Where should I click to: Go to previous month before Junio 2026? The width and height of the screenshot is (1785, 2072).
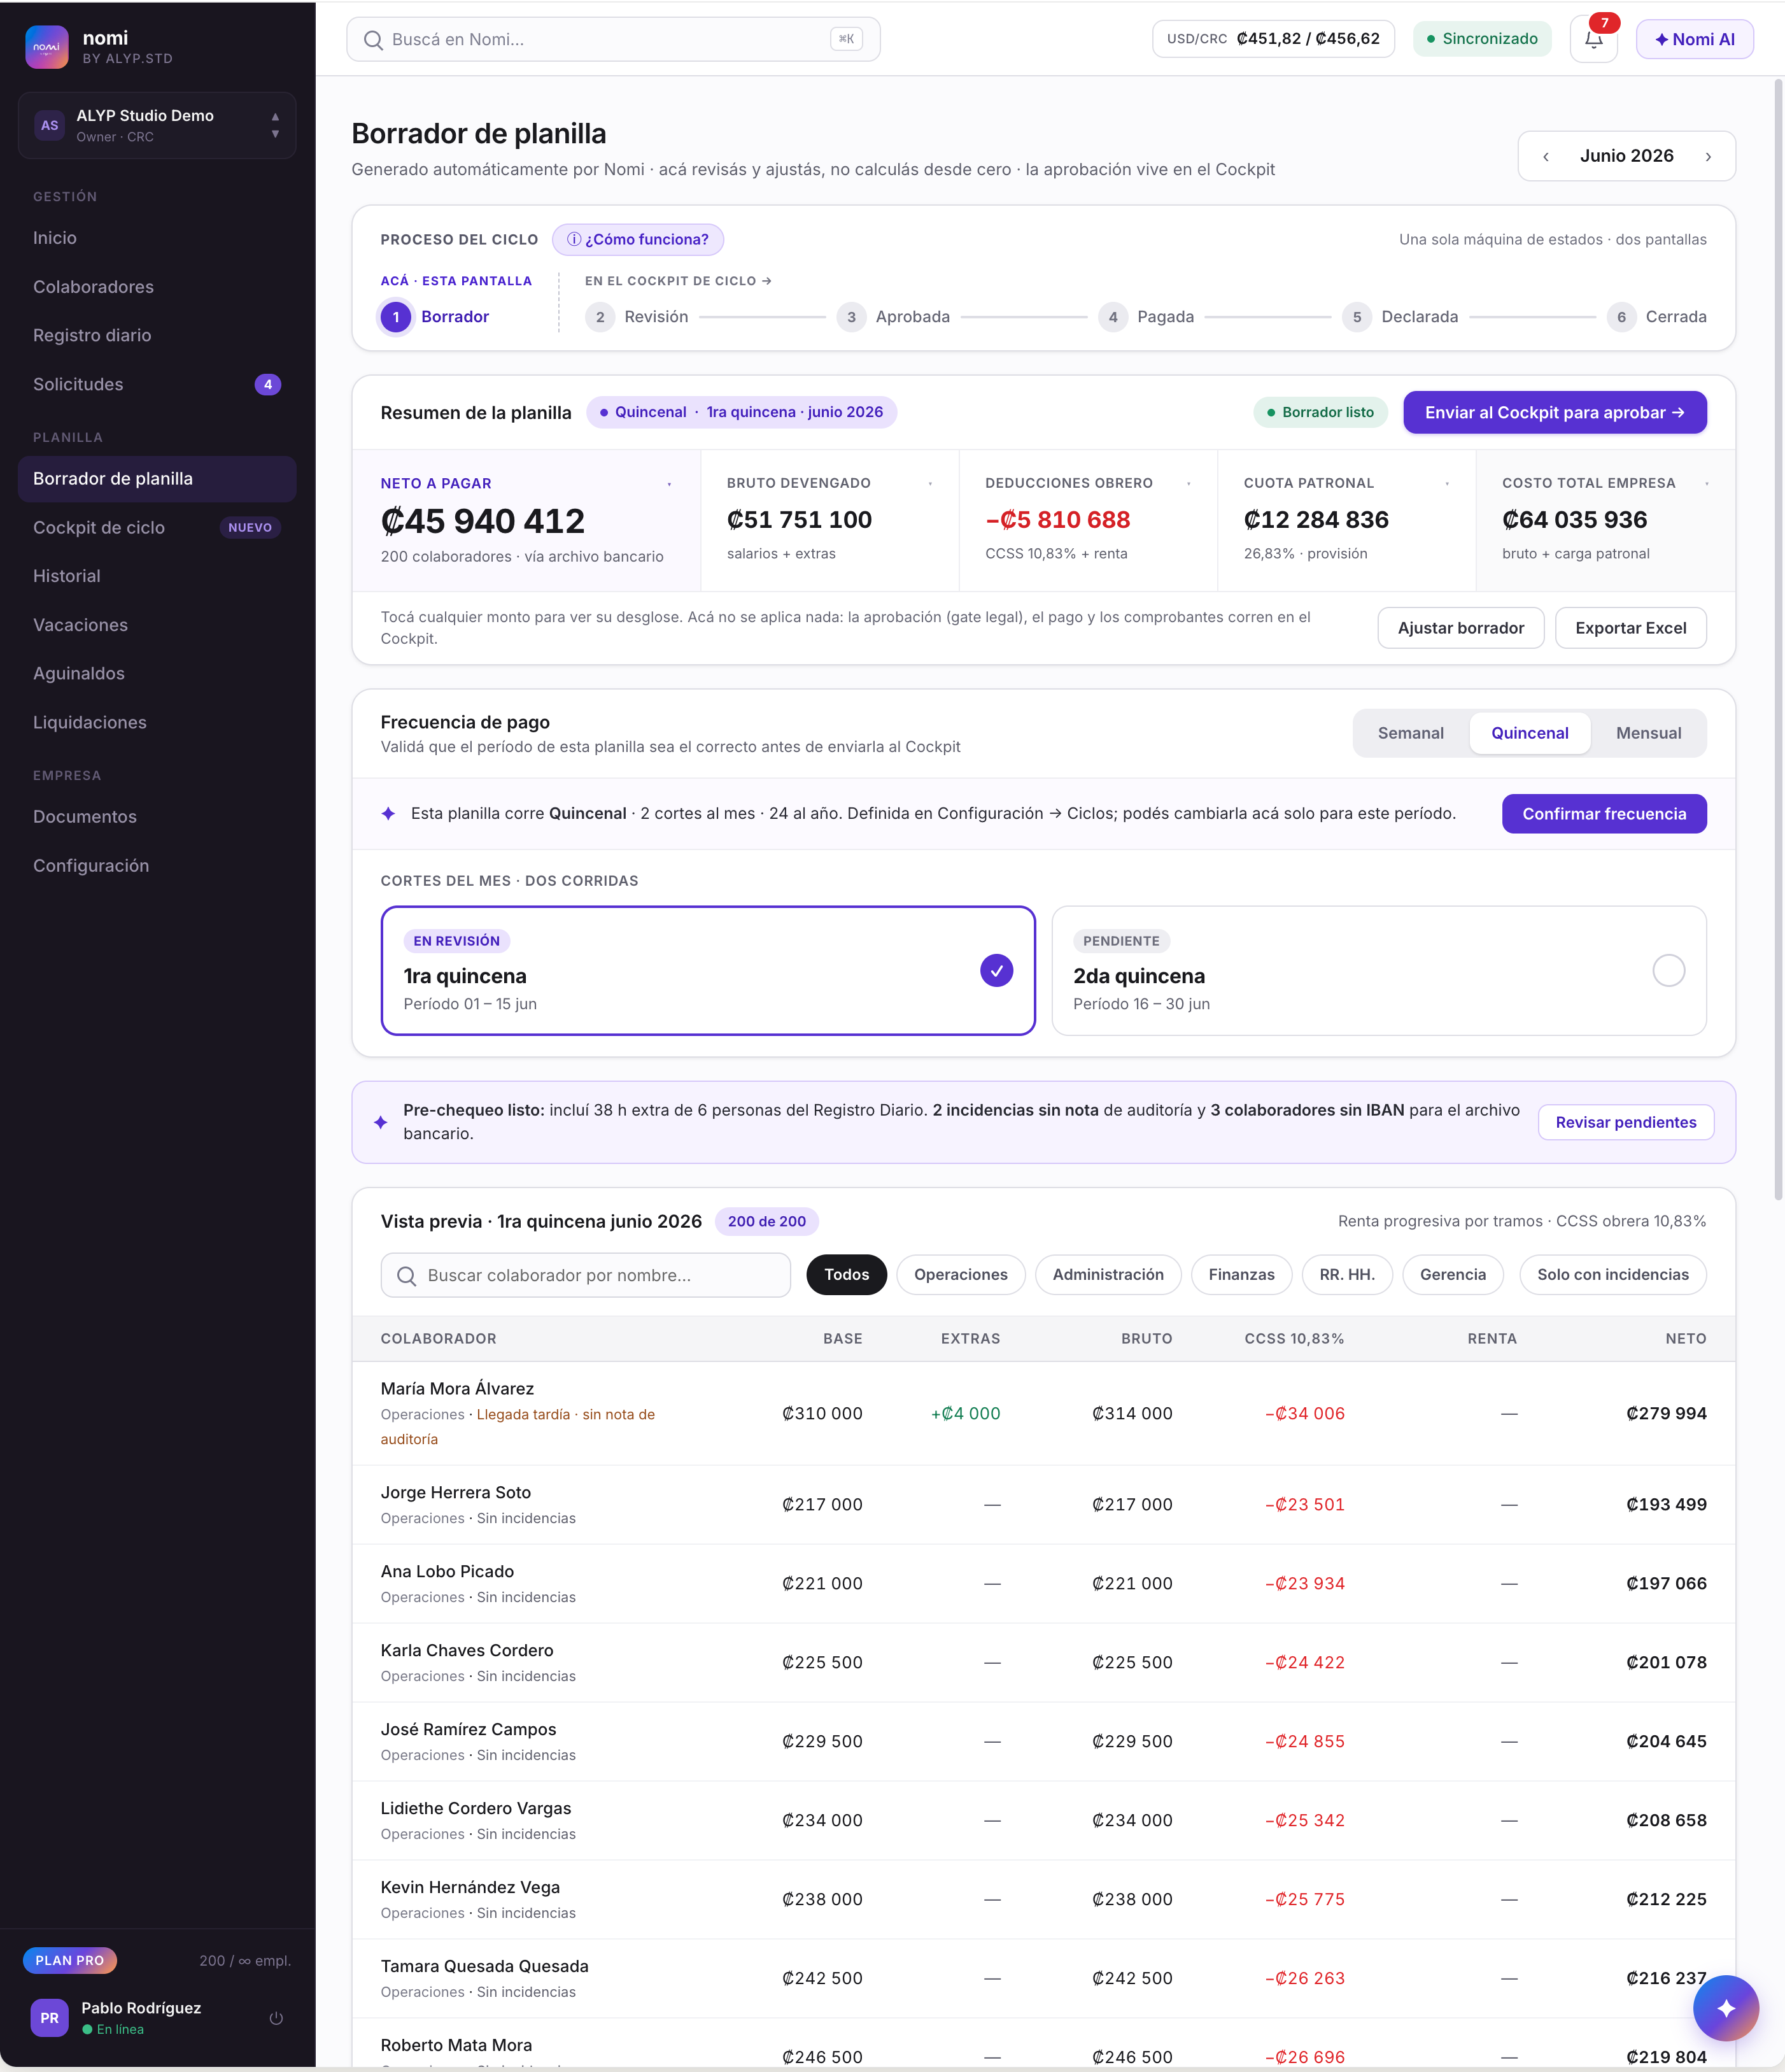pos(1546,156)
